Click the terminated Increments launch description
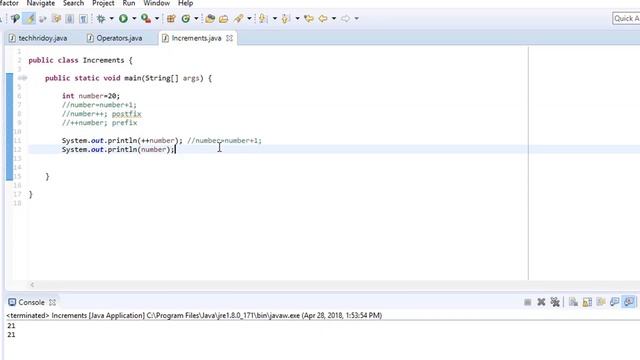The height and width of the screenshot is (360, 640). pyautogui.click(x=194, y=316)
